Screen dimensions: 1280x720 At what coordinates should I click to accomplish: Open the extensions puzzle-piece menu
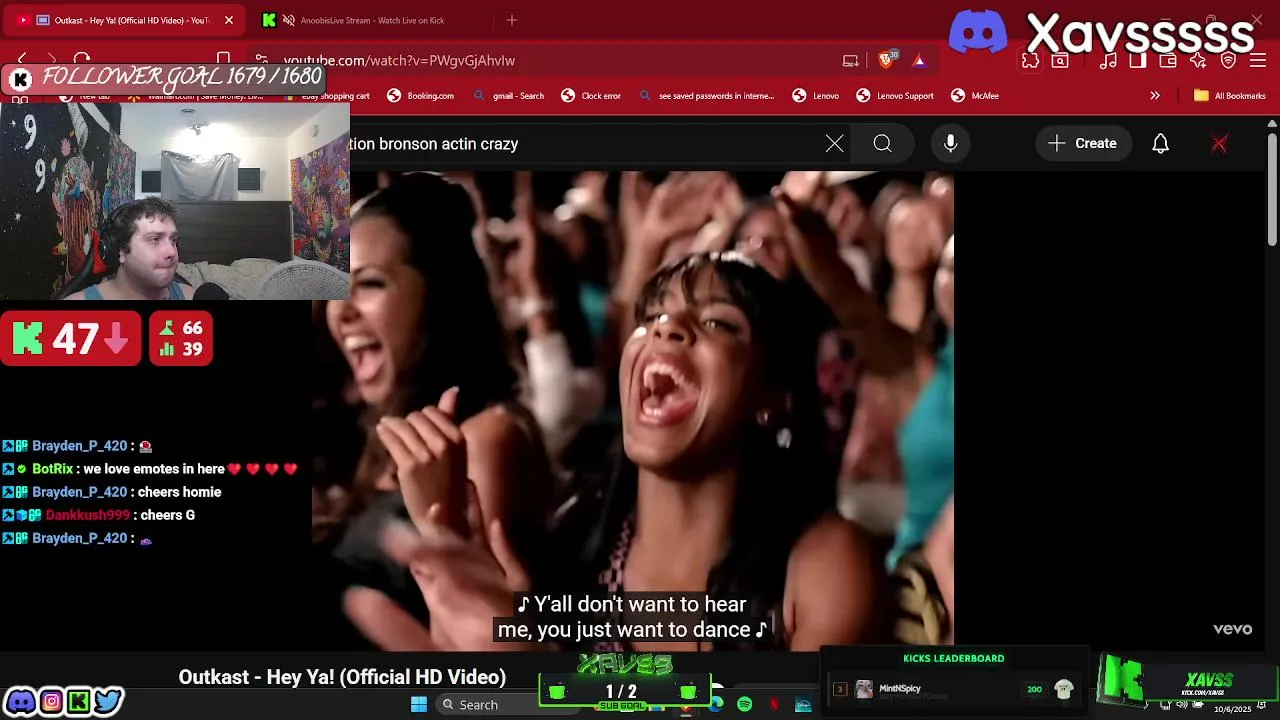click(1030, 61)
